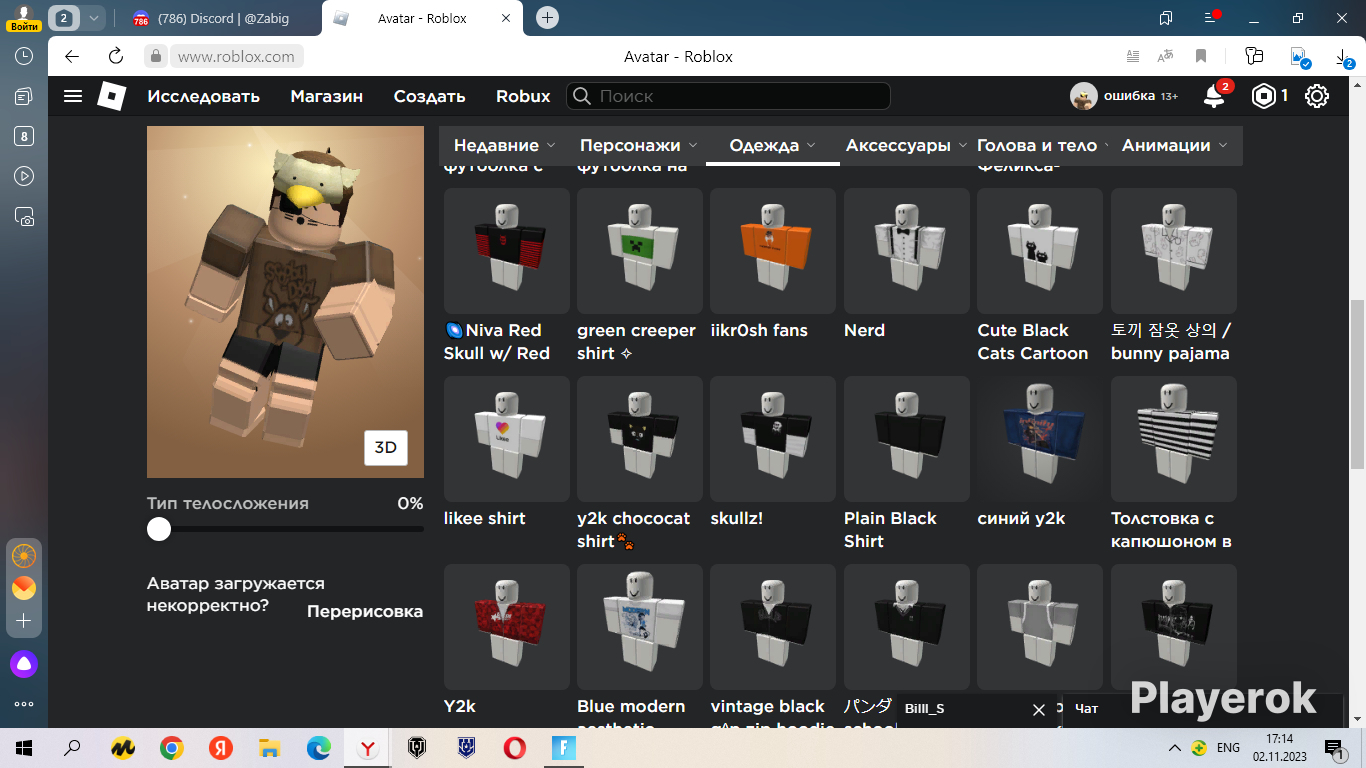Open Robux in Roblox navigation
The image size is (1366, 768).
point(523,96)
